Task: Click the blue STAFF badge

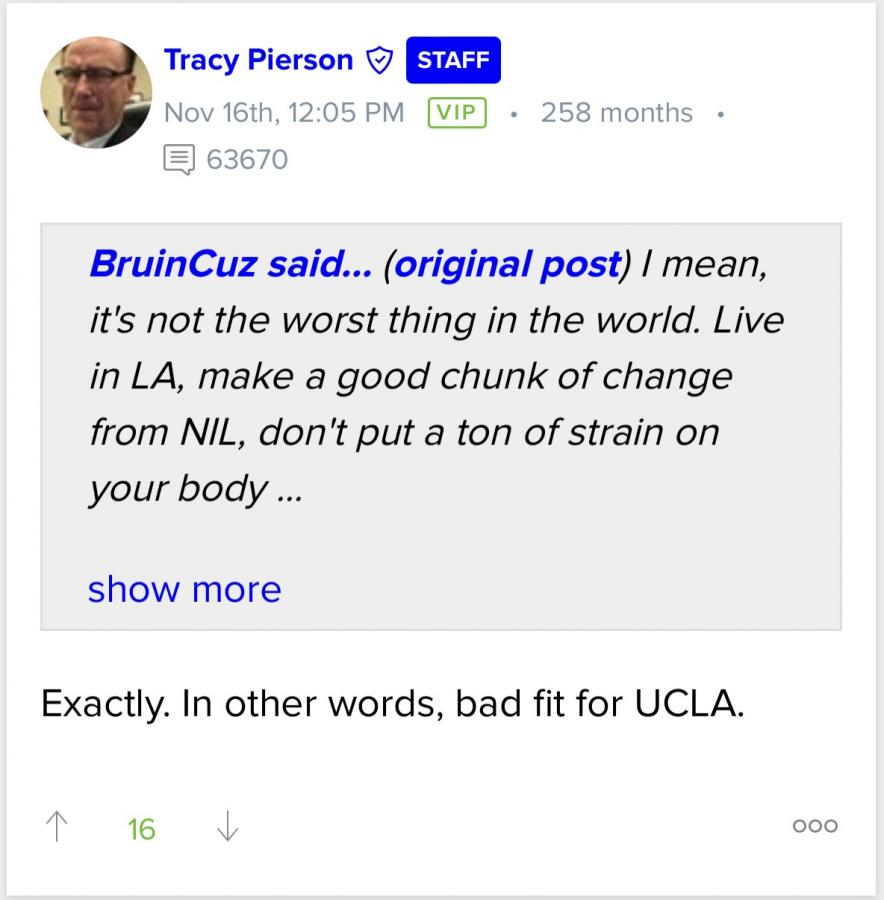Action: [x=453, y=60]
